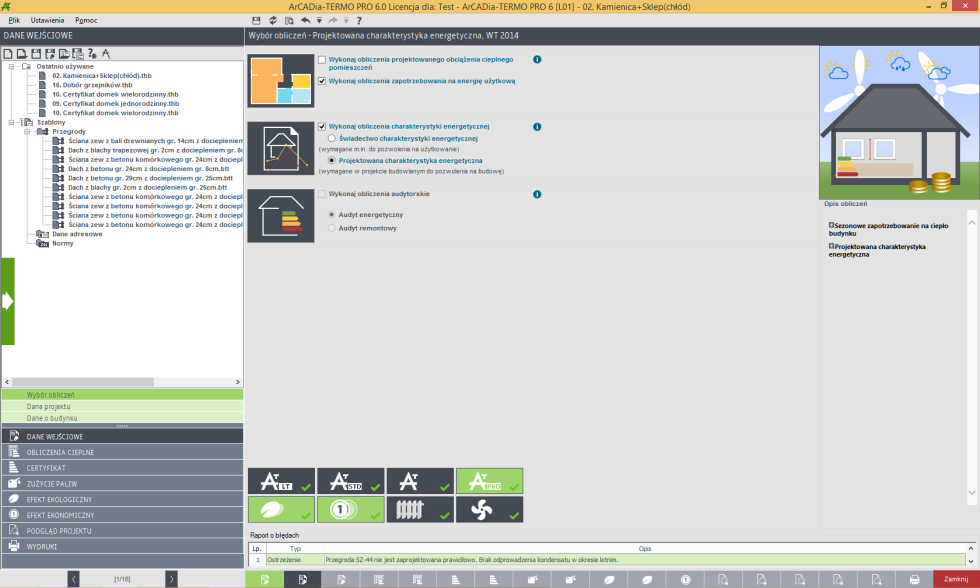The height and width of the screenshot is (588, 980).
Task: Click the undo arrow in top toolbar
Action: click(x=305, y=21)
